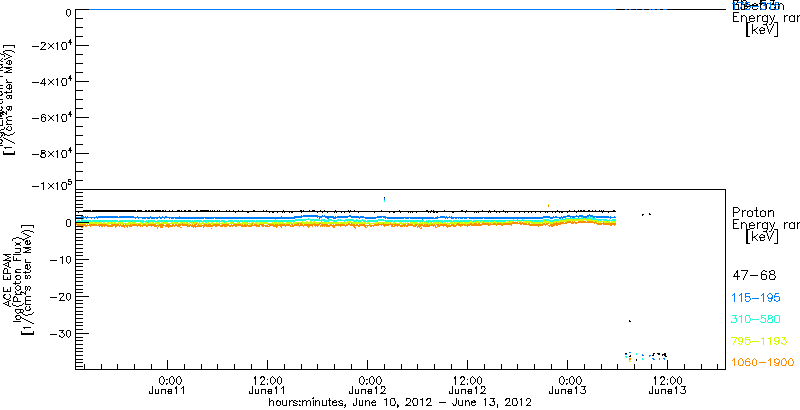Click the -1×10⁵ y-axis label
Viewport: 800px width, 410px height.
pos(51,185)
